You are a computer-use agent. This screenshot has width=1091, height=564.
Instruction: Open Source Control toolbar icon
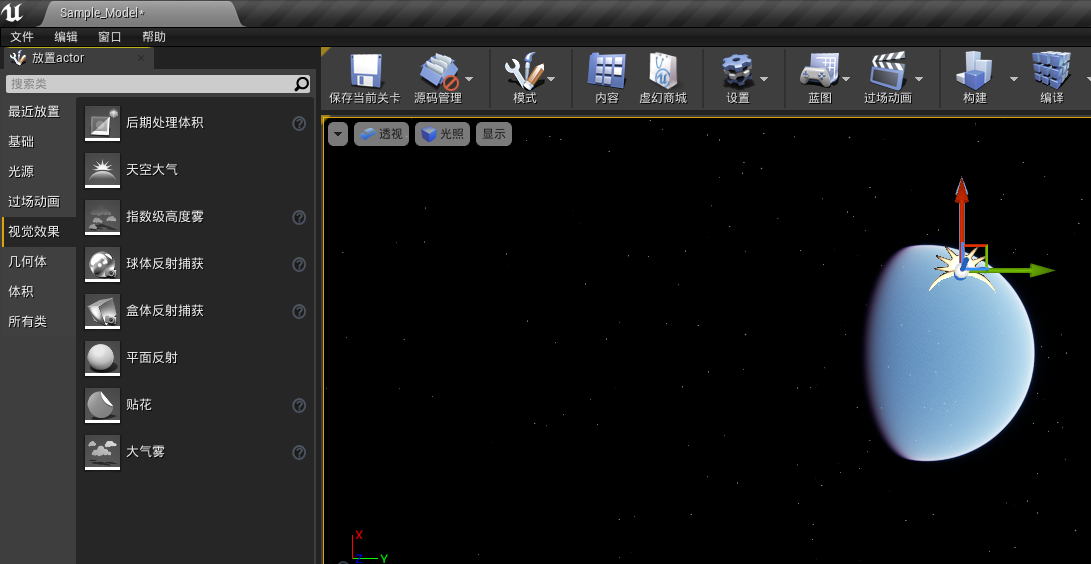click(x=438, y=71)
